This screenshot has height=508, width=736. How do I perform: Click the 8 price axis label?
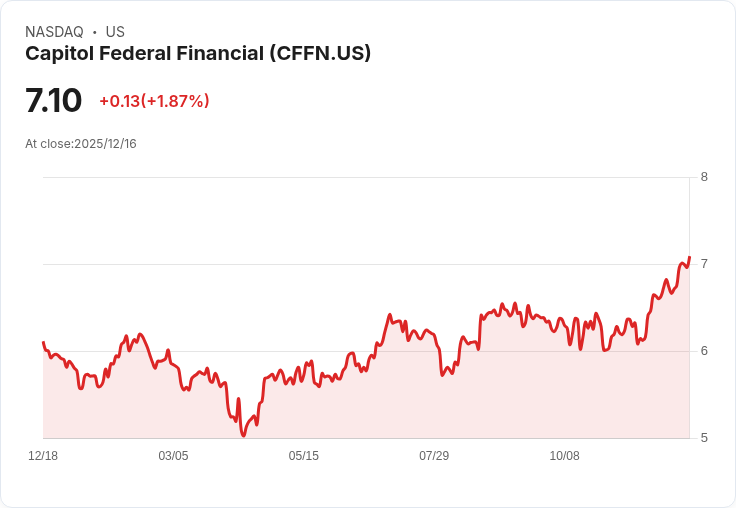pyautogui.click(x=704, y=177)
